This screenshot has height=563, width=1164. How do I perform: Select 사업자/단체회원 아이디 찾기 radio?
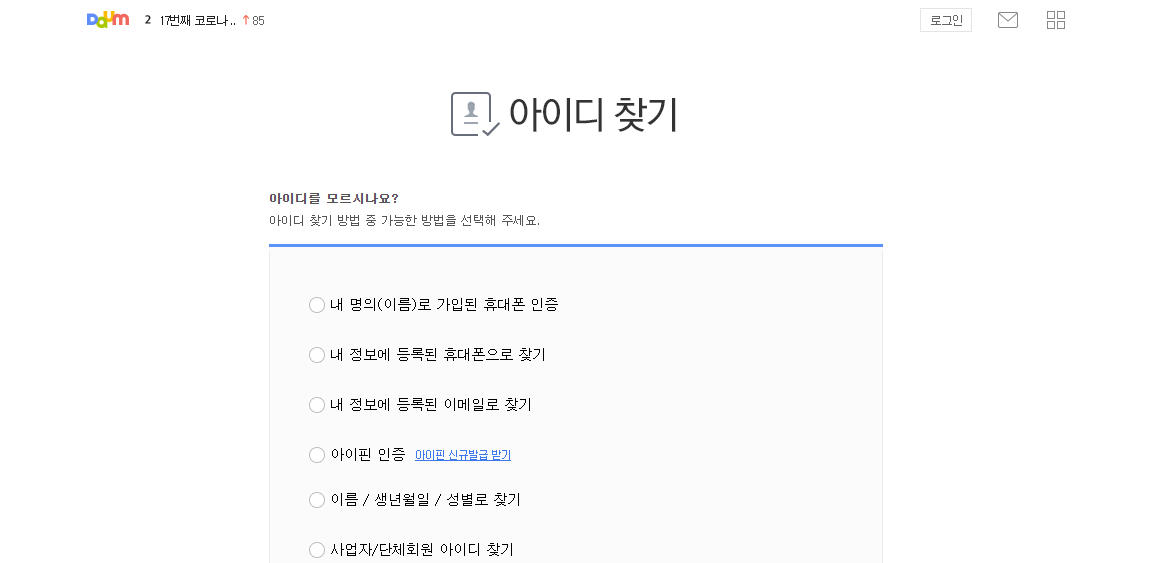pos(317,550)
